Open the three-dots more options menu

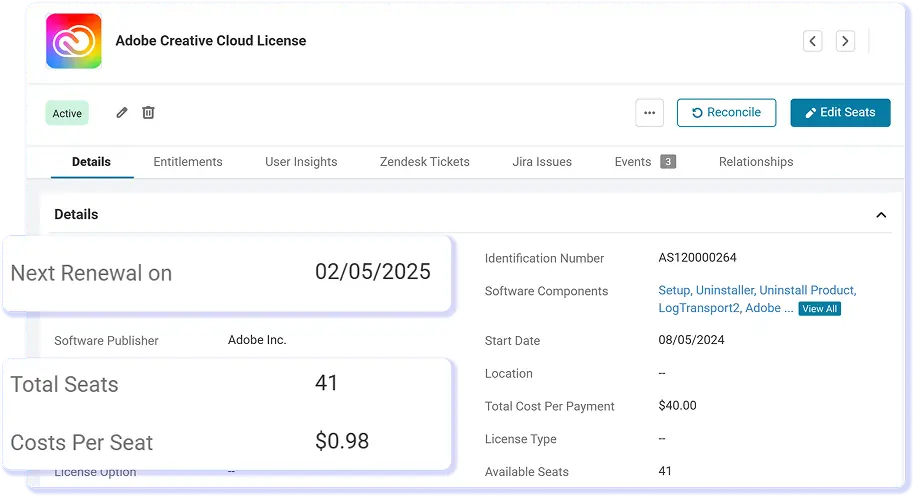click(649, 113)
